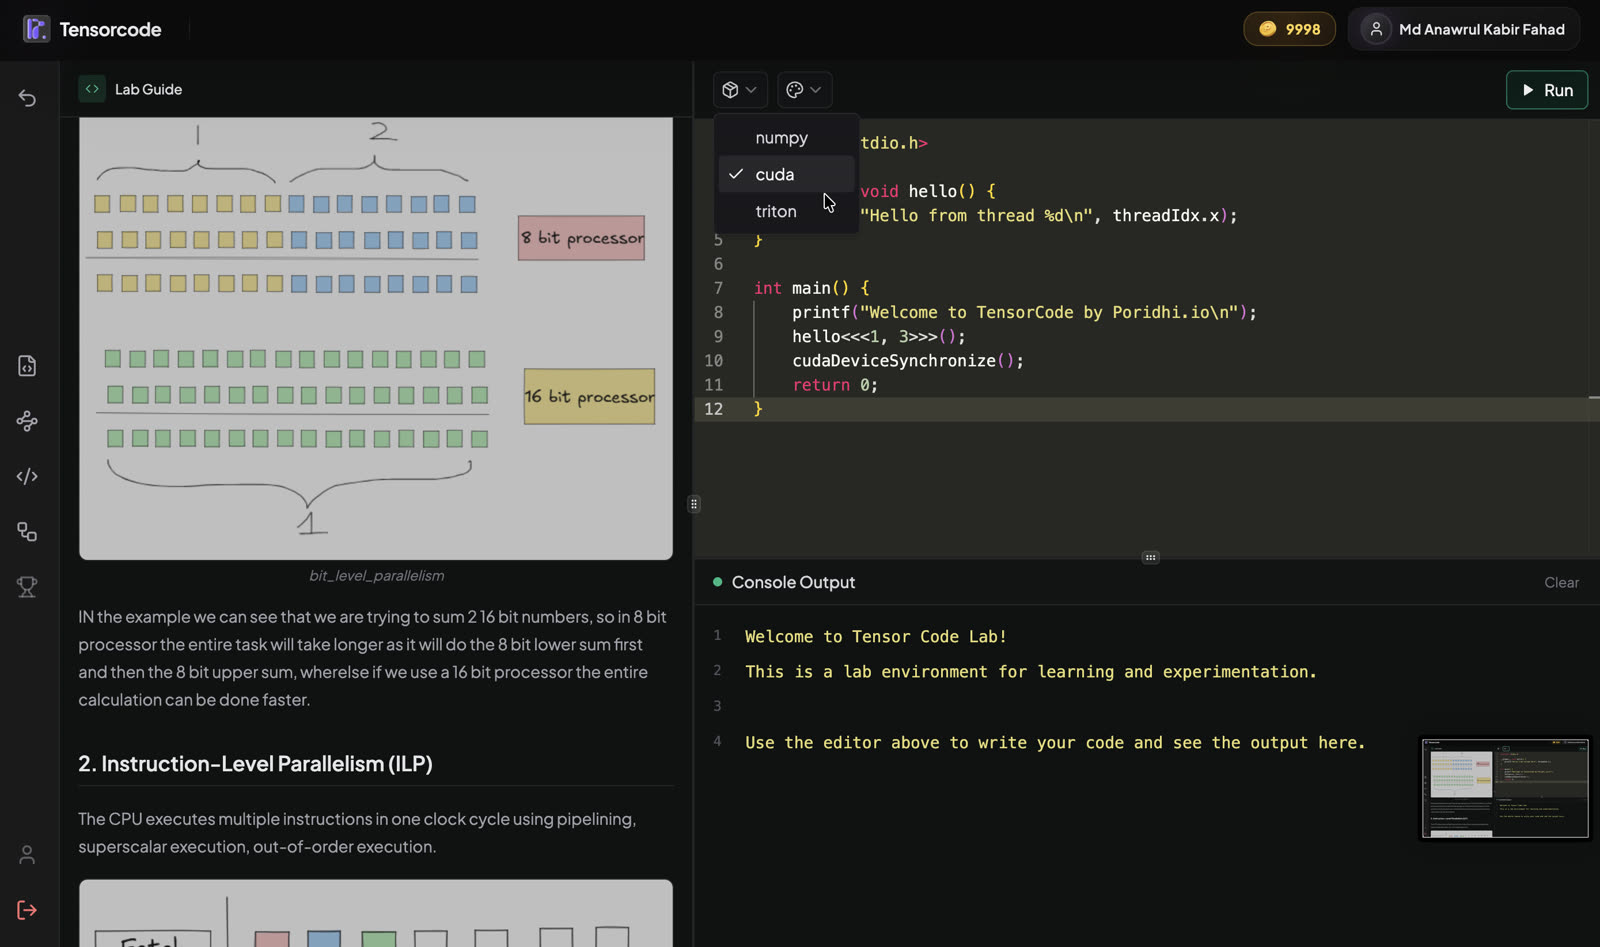The width and height of the screenshot is (1600, 947).
Task: Open the trophy icon in sidebar
Action: click(27, 587)
